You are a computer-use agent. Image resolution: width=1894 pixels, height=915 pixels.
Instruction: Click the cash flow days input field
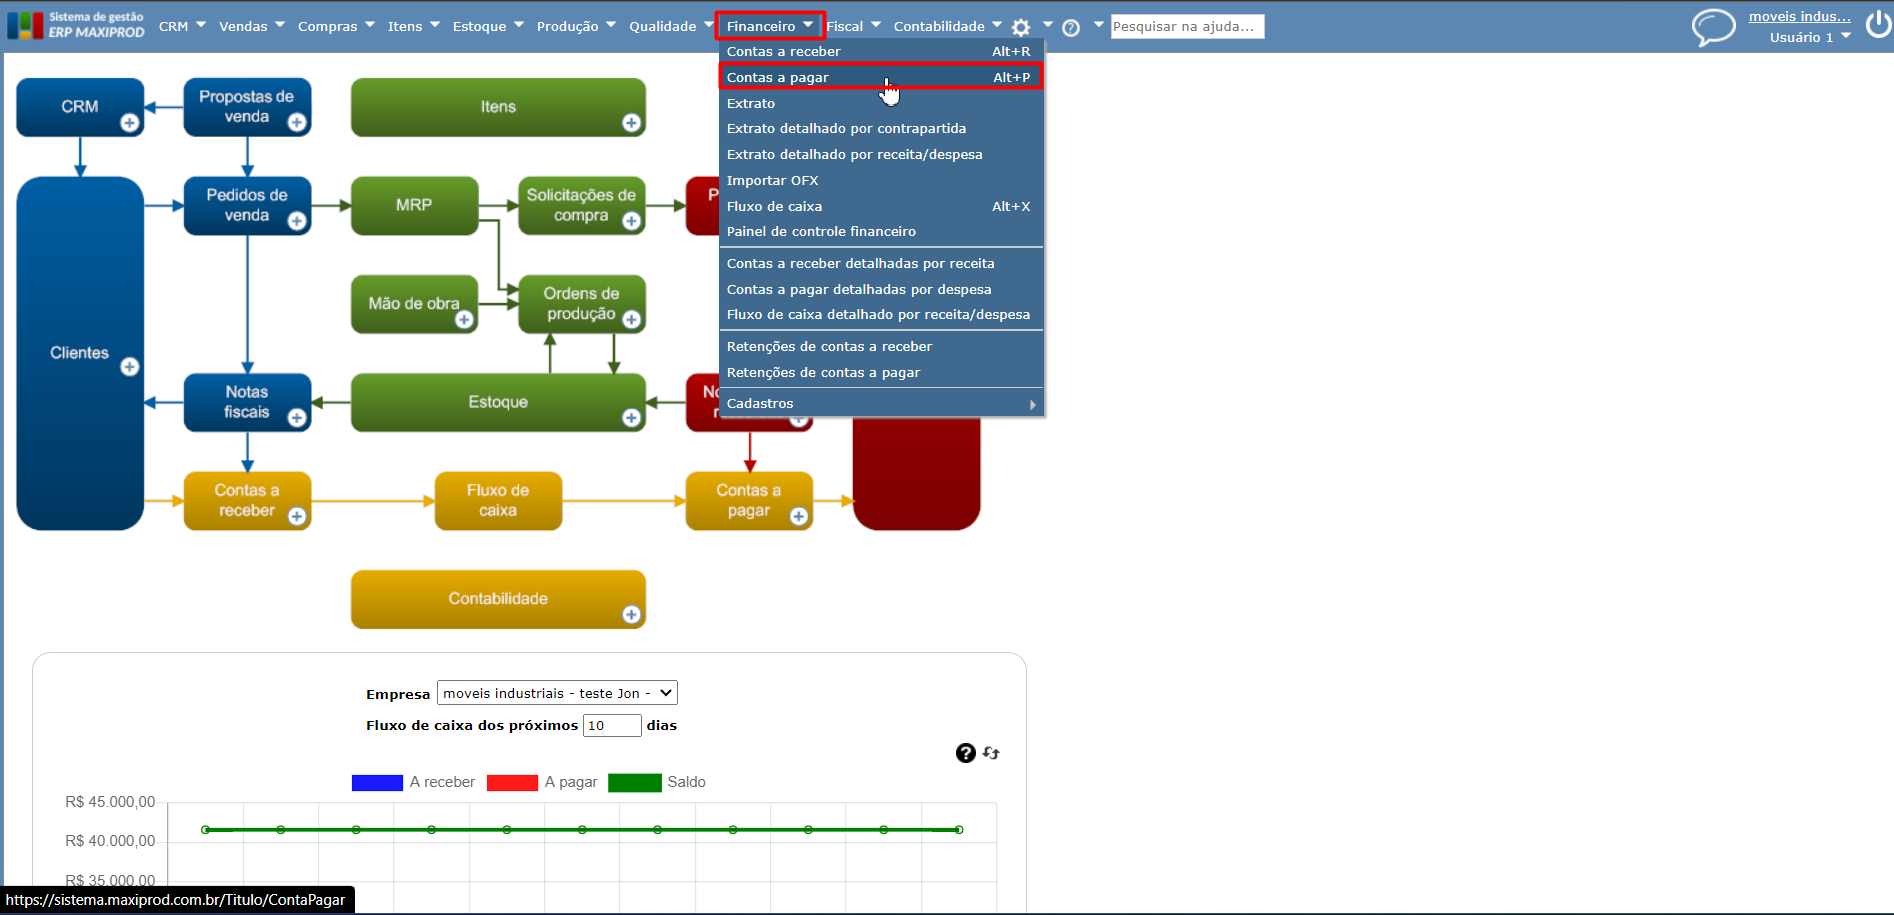coord(612,726)
